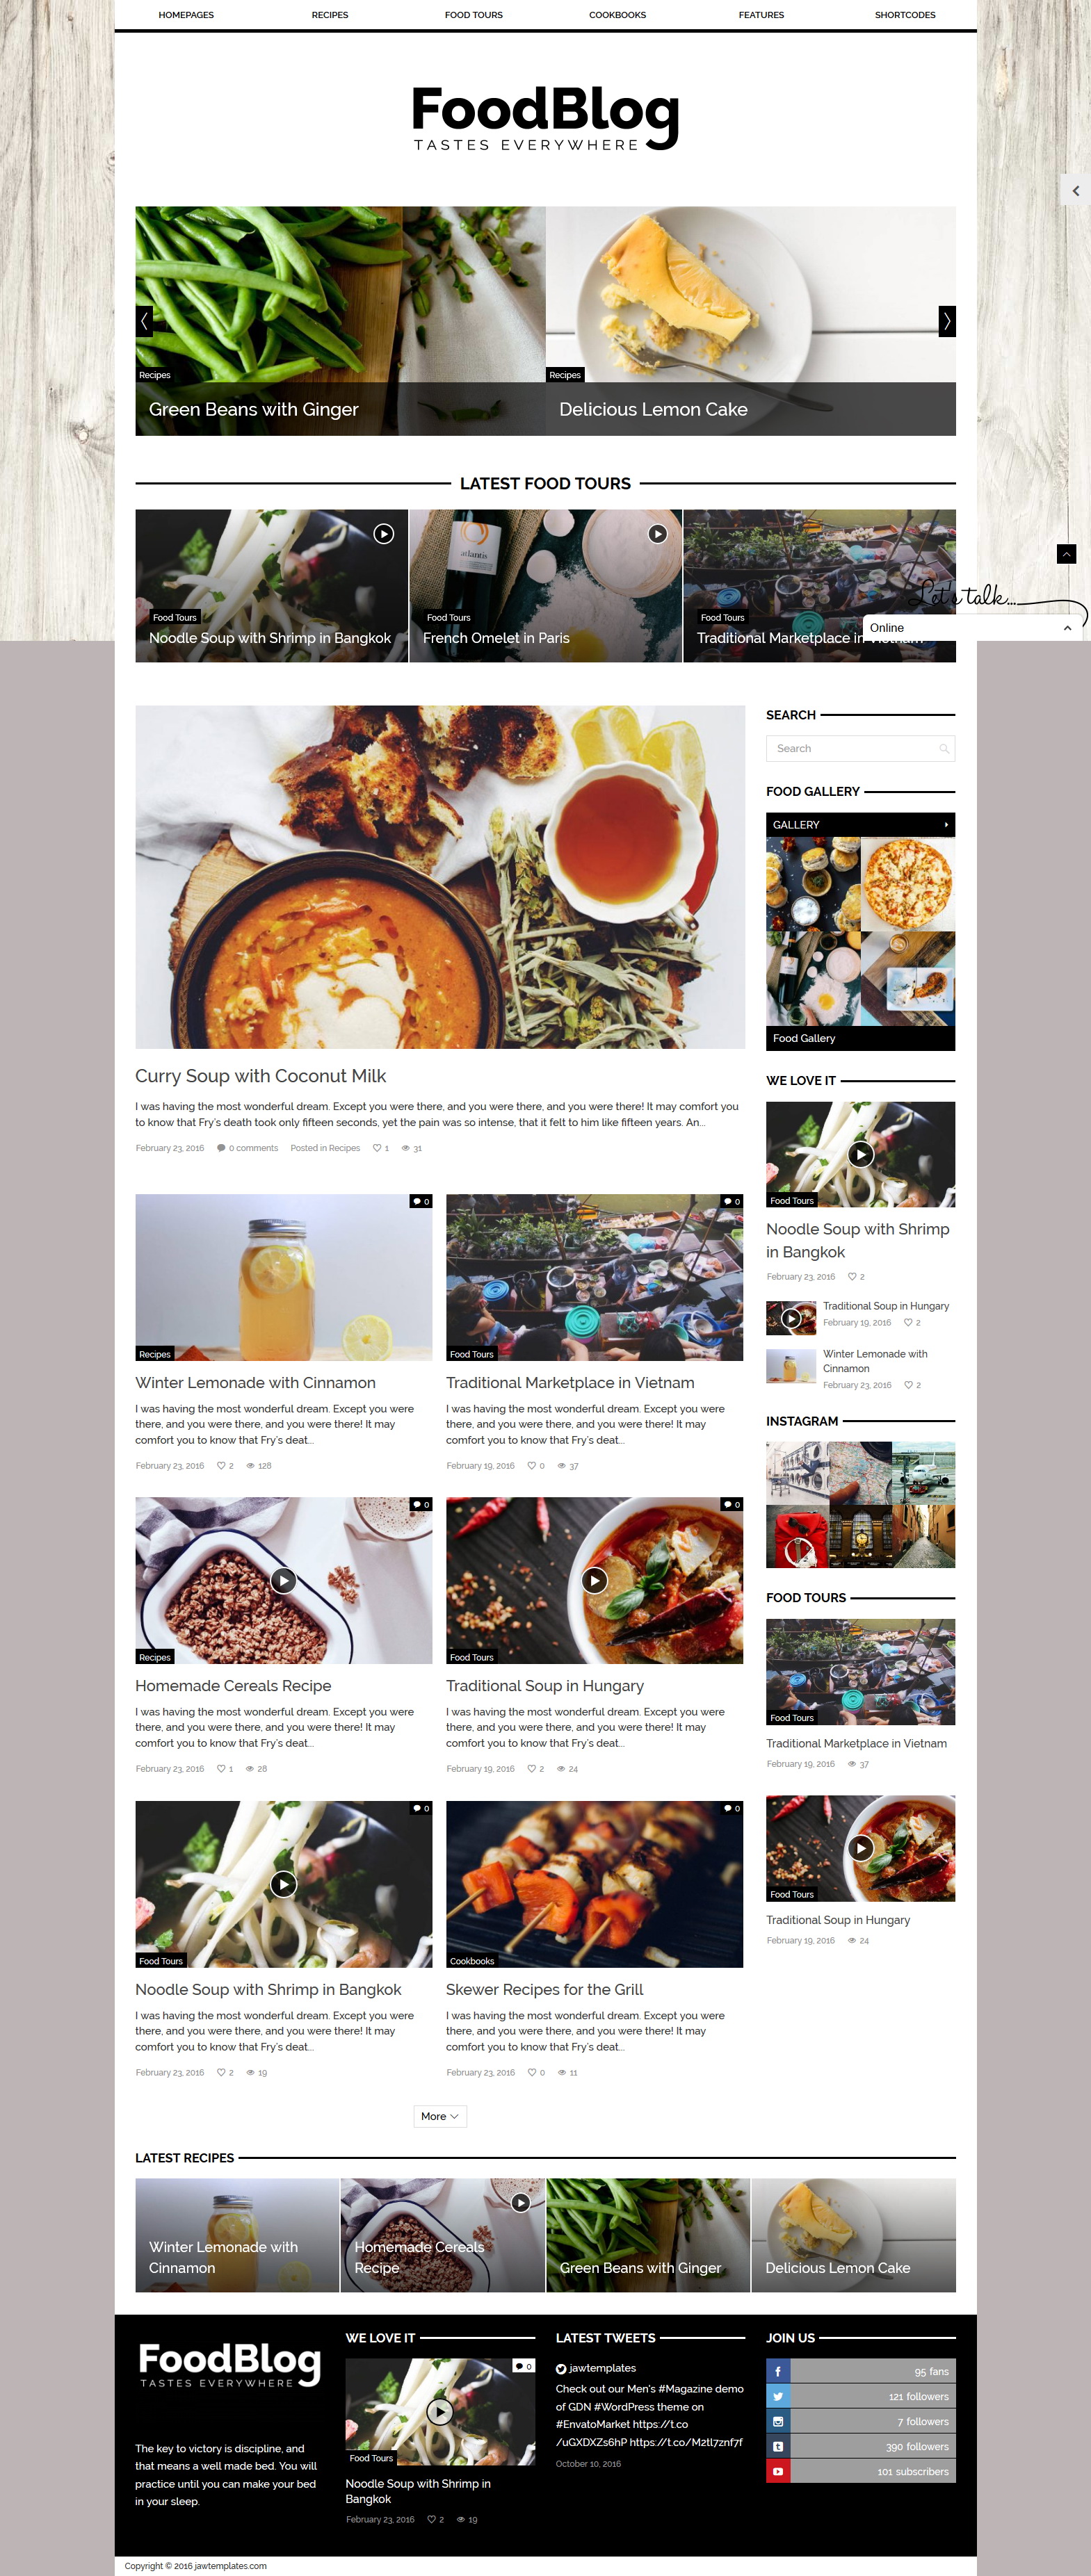This screenshot has height=2576, width=1091.
Task: Click the Facebook icon in Join Us
Action: coord(778,2371)
